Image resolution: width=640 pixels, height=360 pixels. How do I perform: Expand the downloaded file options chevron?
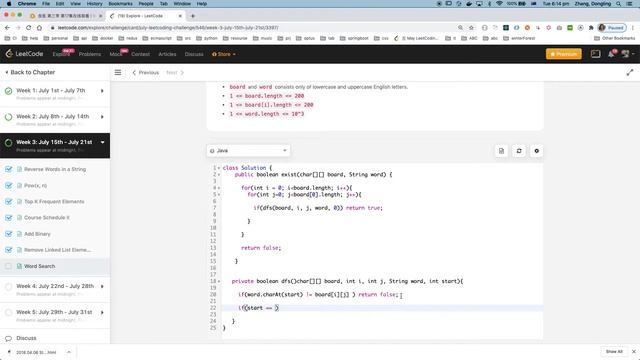coord(69,352)
